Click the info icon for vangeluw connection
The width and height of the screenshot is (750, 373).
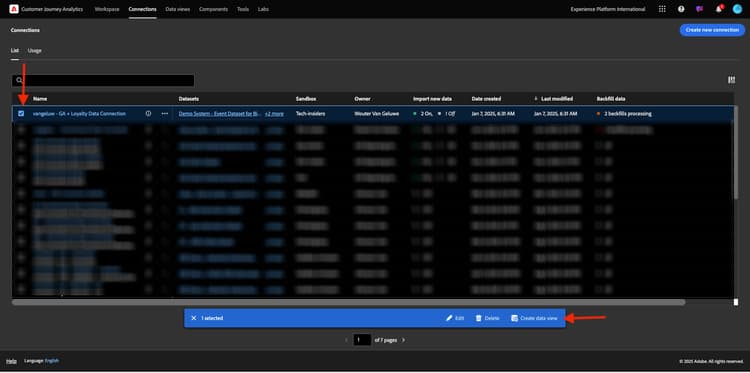click(x=148, y=114)
